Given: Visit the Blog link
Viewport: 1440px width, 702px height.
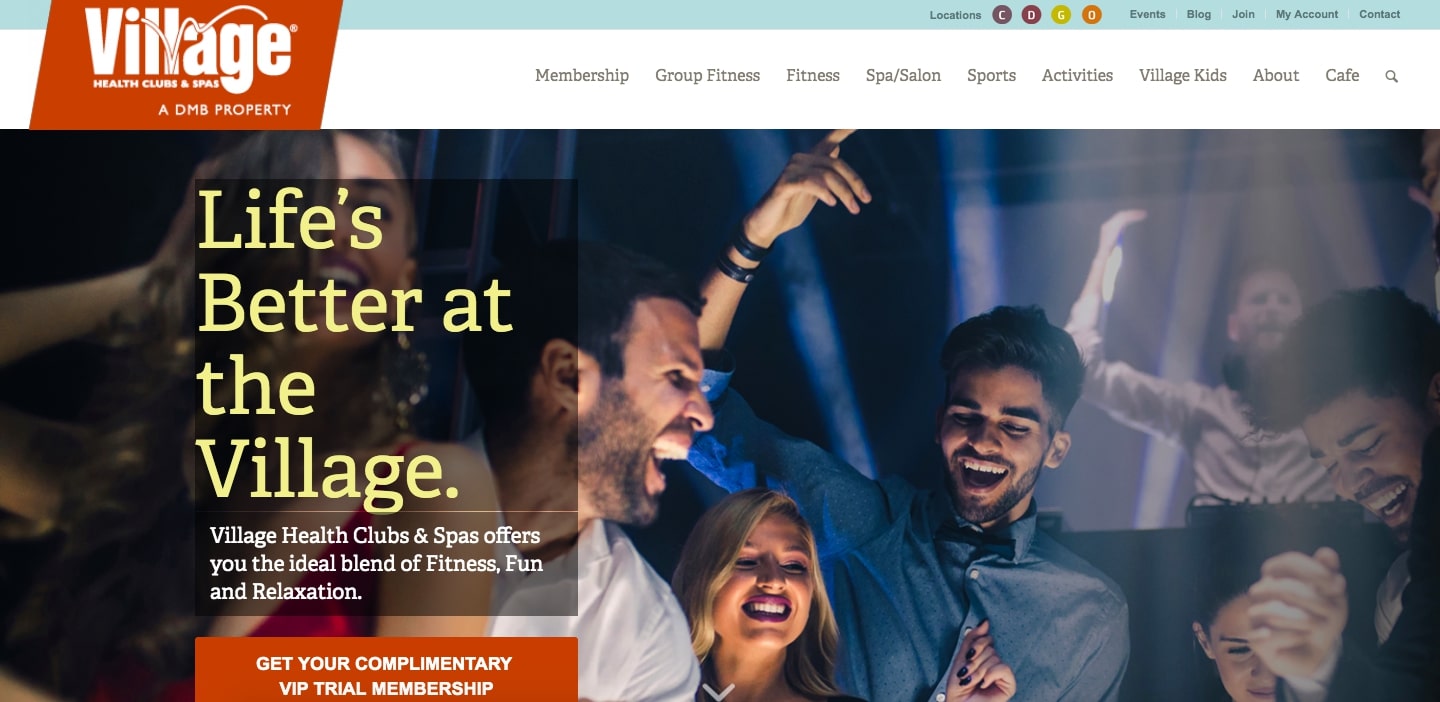Looking at the screenshot, I should coord(1199,14).
